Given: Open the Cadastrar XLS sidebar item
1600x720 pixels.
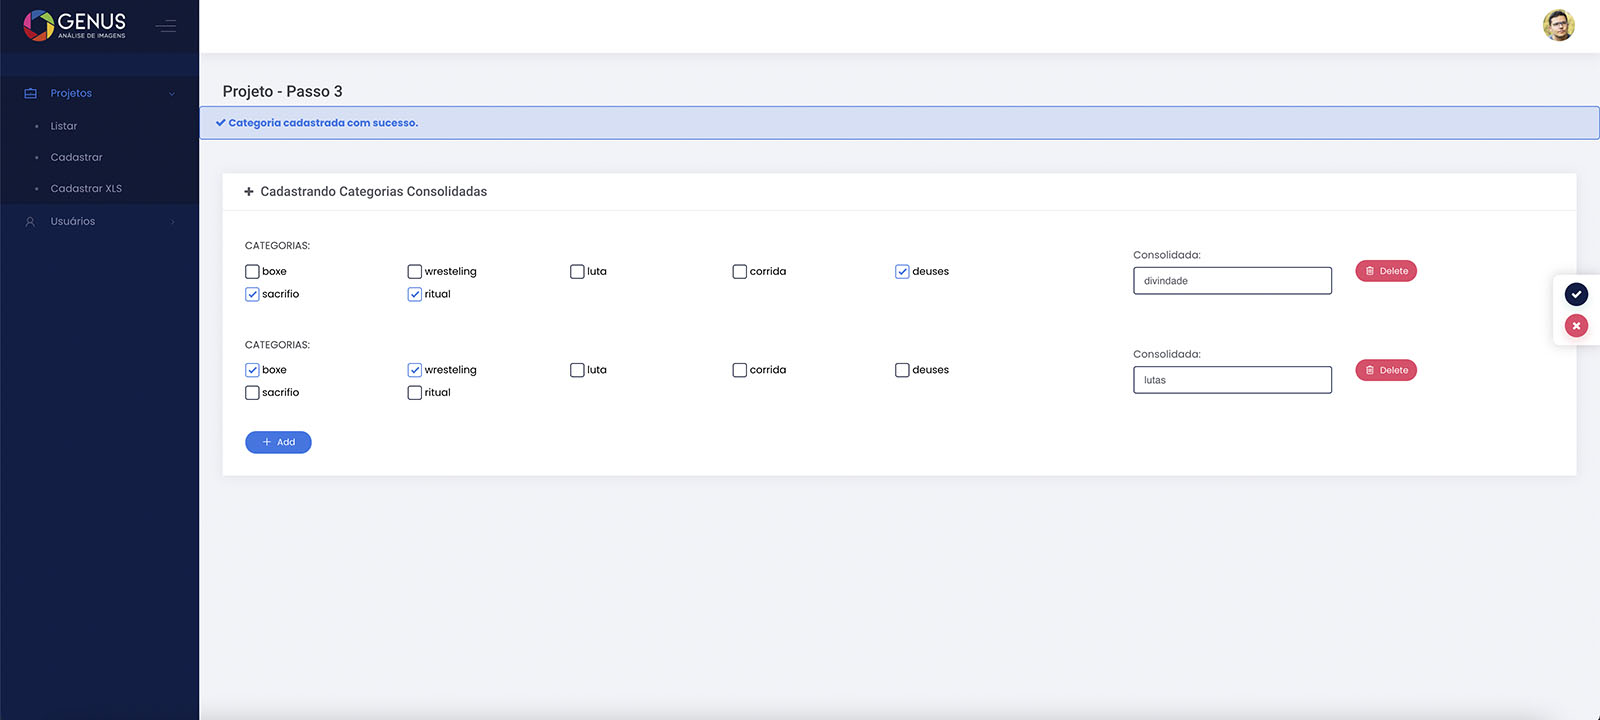Looking at the screenshot, I should point(86,188).
